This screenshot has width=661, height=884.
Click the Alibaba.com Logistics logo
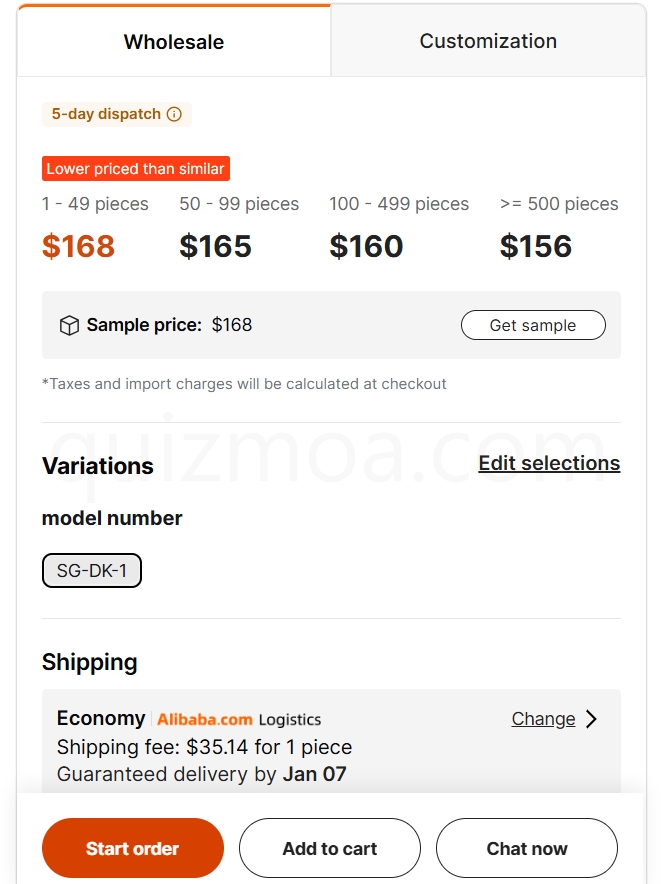click(x=239, y=719)
